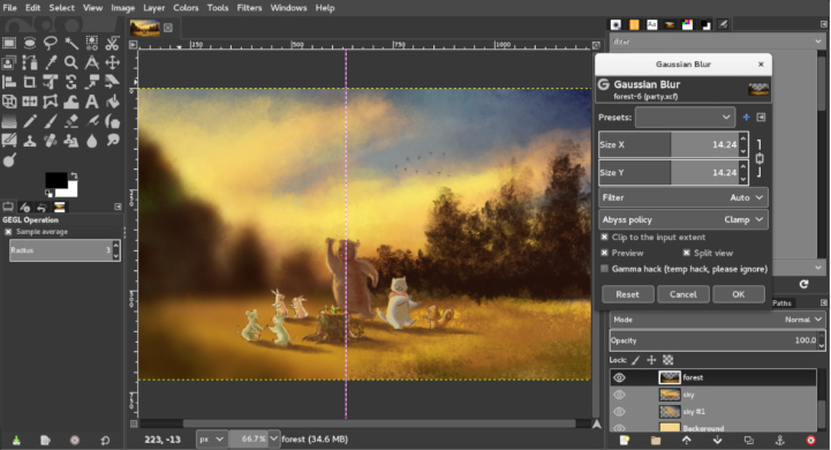The height and width of the screenshot is (450, 831).
Task: Select the Fuzzy Select magic wand tool
Action: [x=71, y=43]
